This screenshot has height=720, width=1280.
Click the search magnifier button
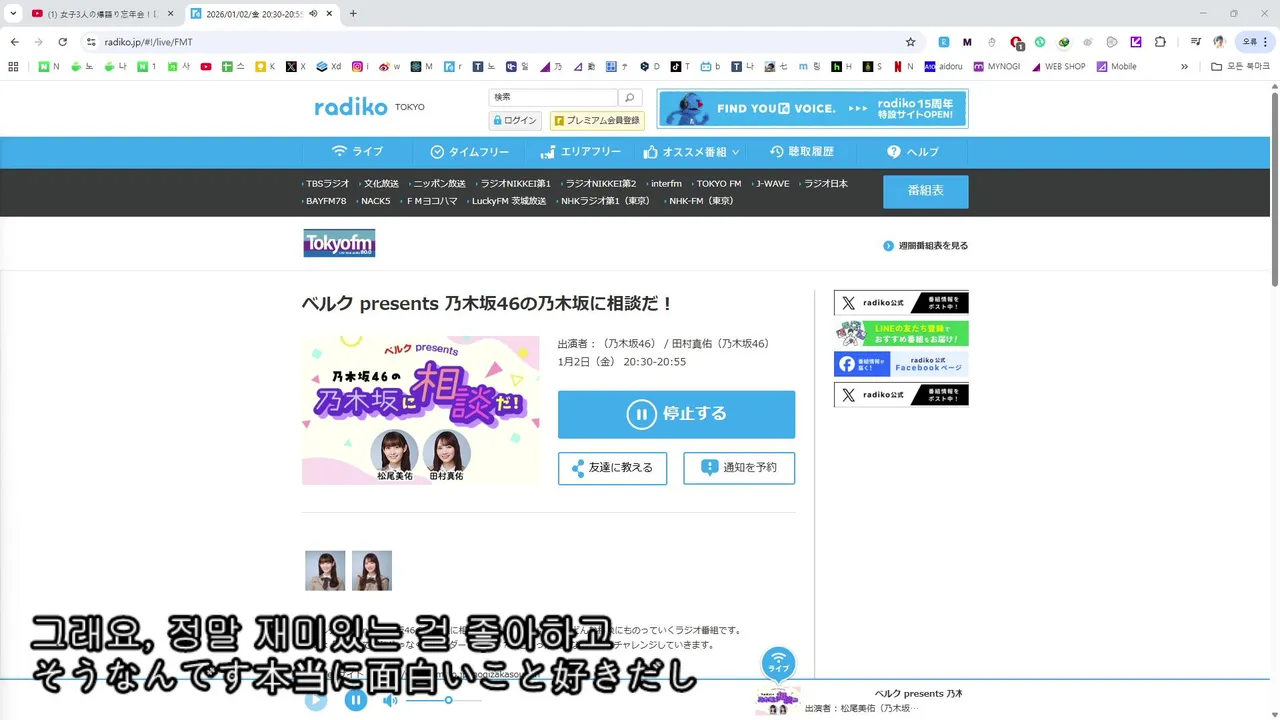coord(629,97)
